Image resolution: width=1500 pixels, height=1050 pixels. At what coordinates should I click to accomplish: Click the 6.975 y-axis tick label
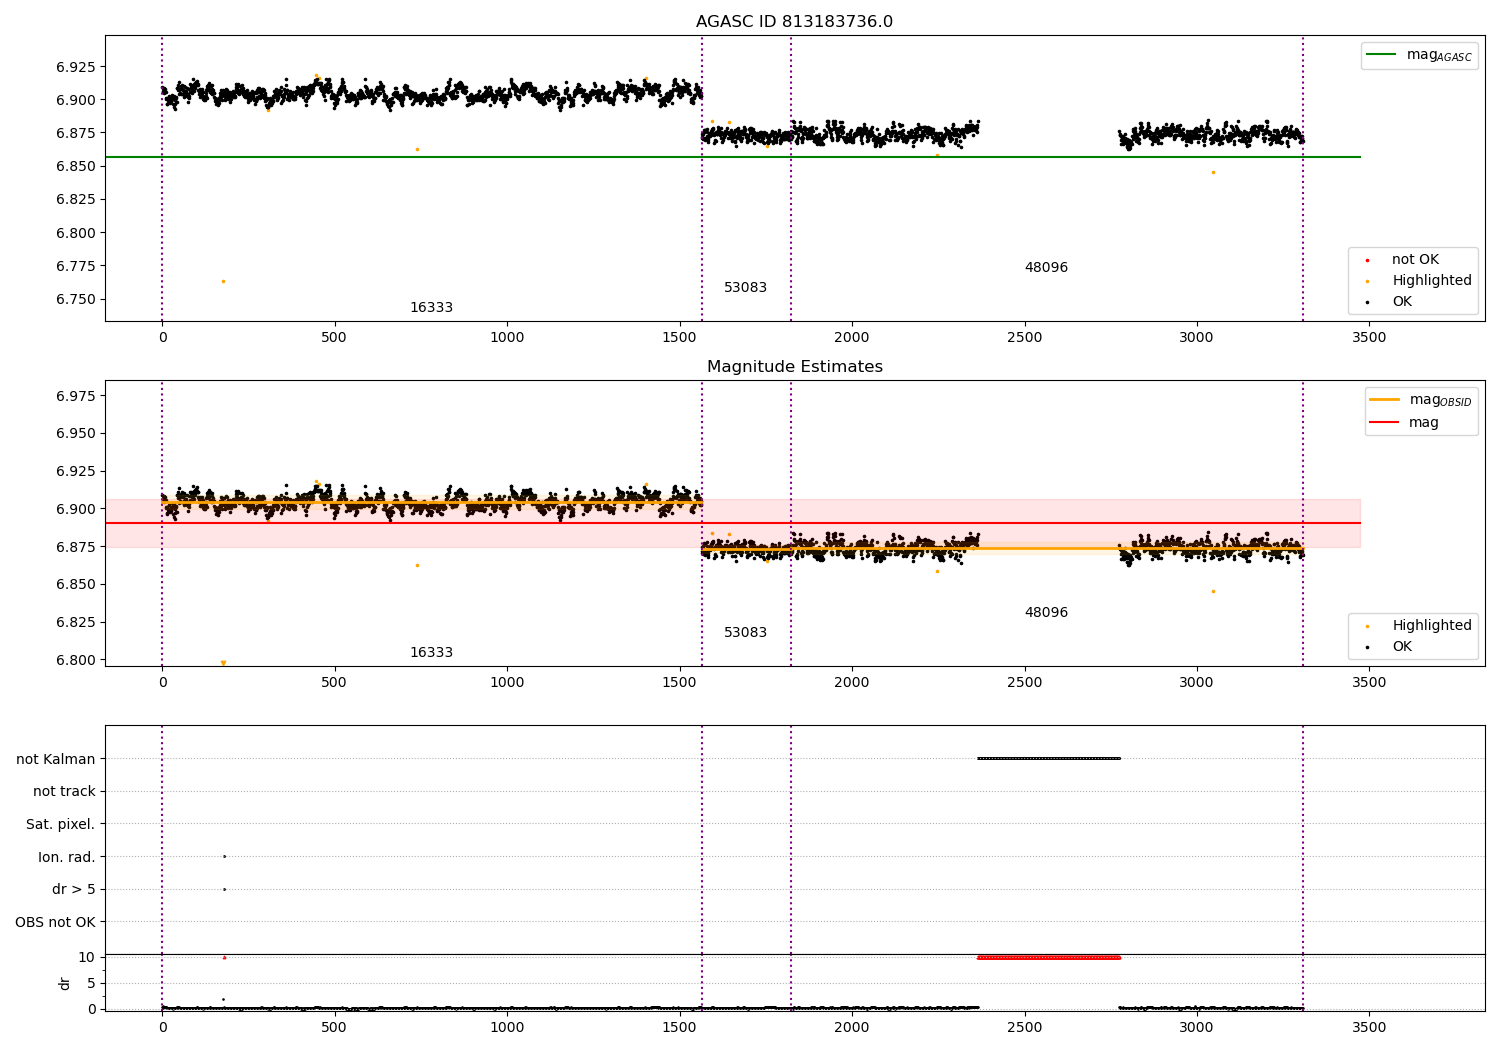[76, 396]
